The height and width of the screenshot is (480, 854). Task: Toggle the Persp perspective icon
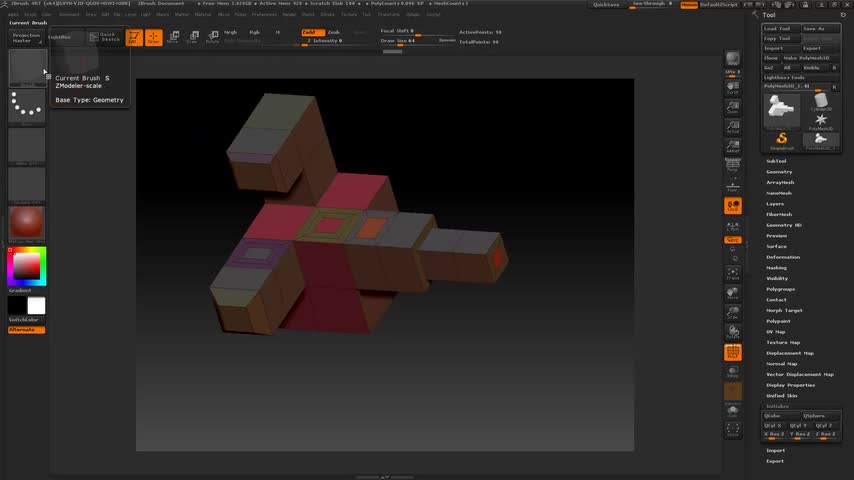click(733, 165)
